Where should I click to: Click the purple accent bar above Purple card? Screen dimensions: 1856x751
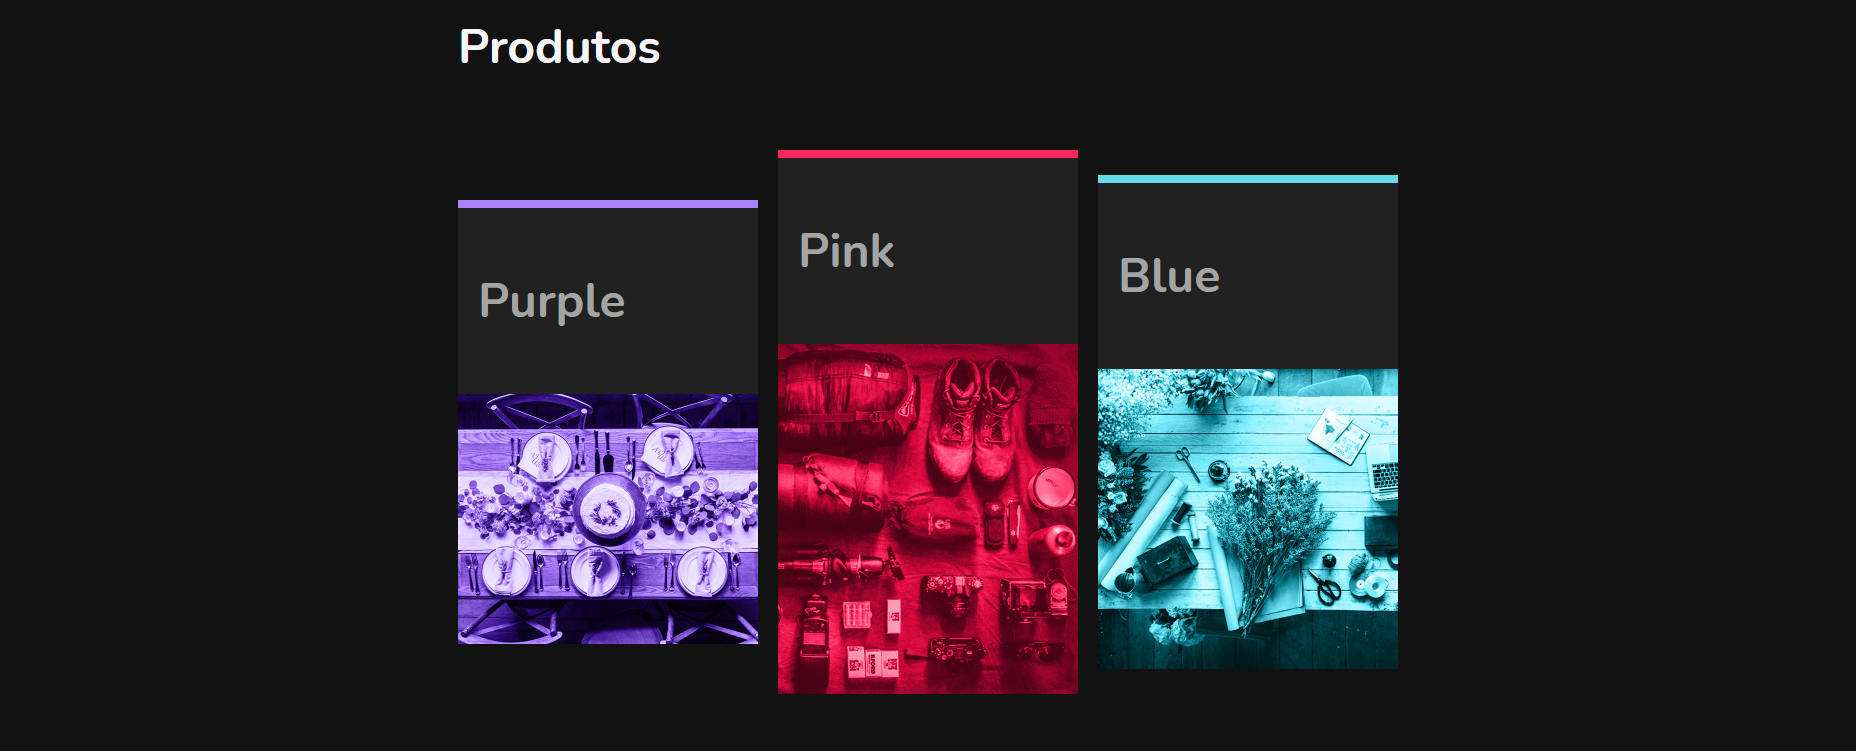click(x=607, y=203)
